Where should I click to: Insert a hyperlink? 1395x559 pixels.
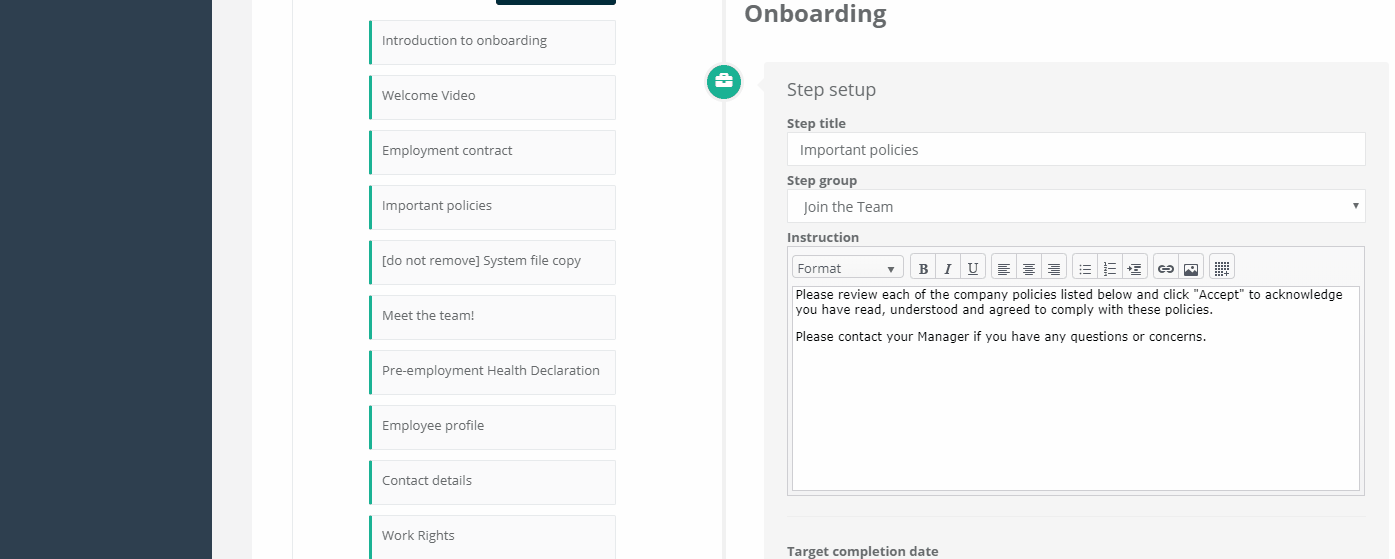click(x=1166, y=268)
